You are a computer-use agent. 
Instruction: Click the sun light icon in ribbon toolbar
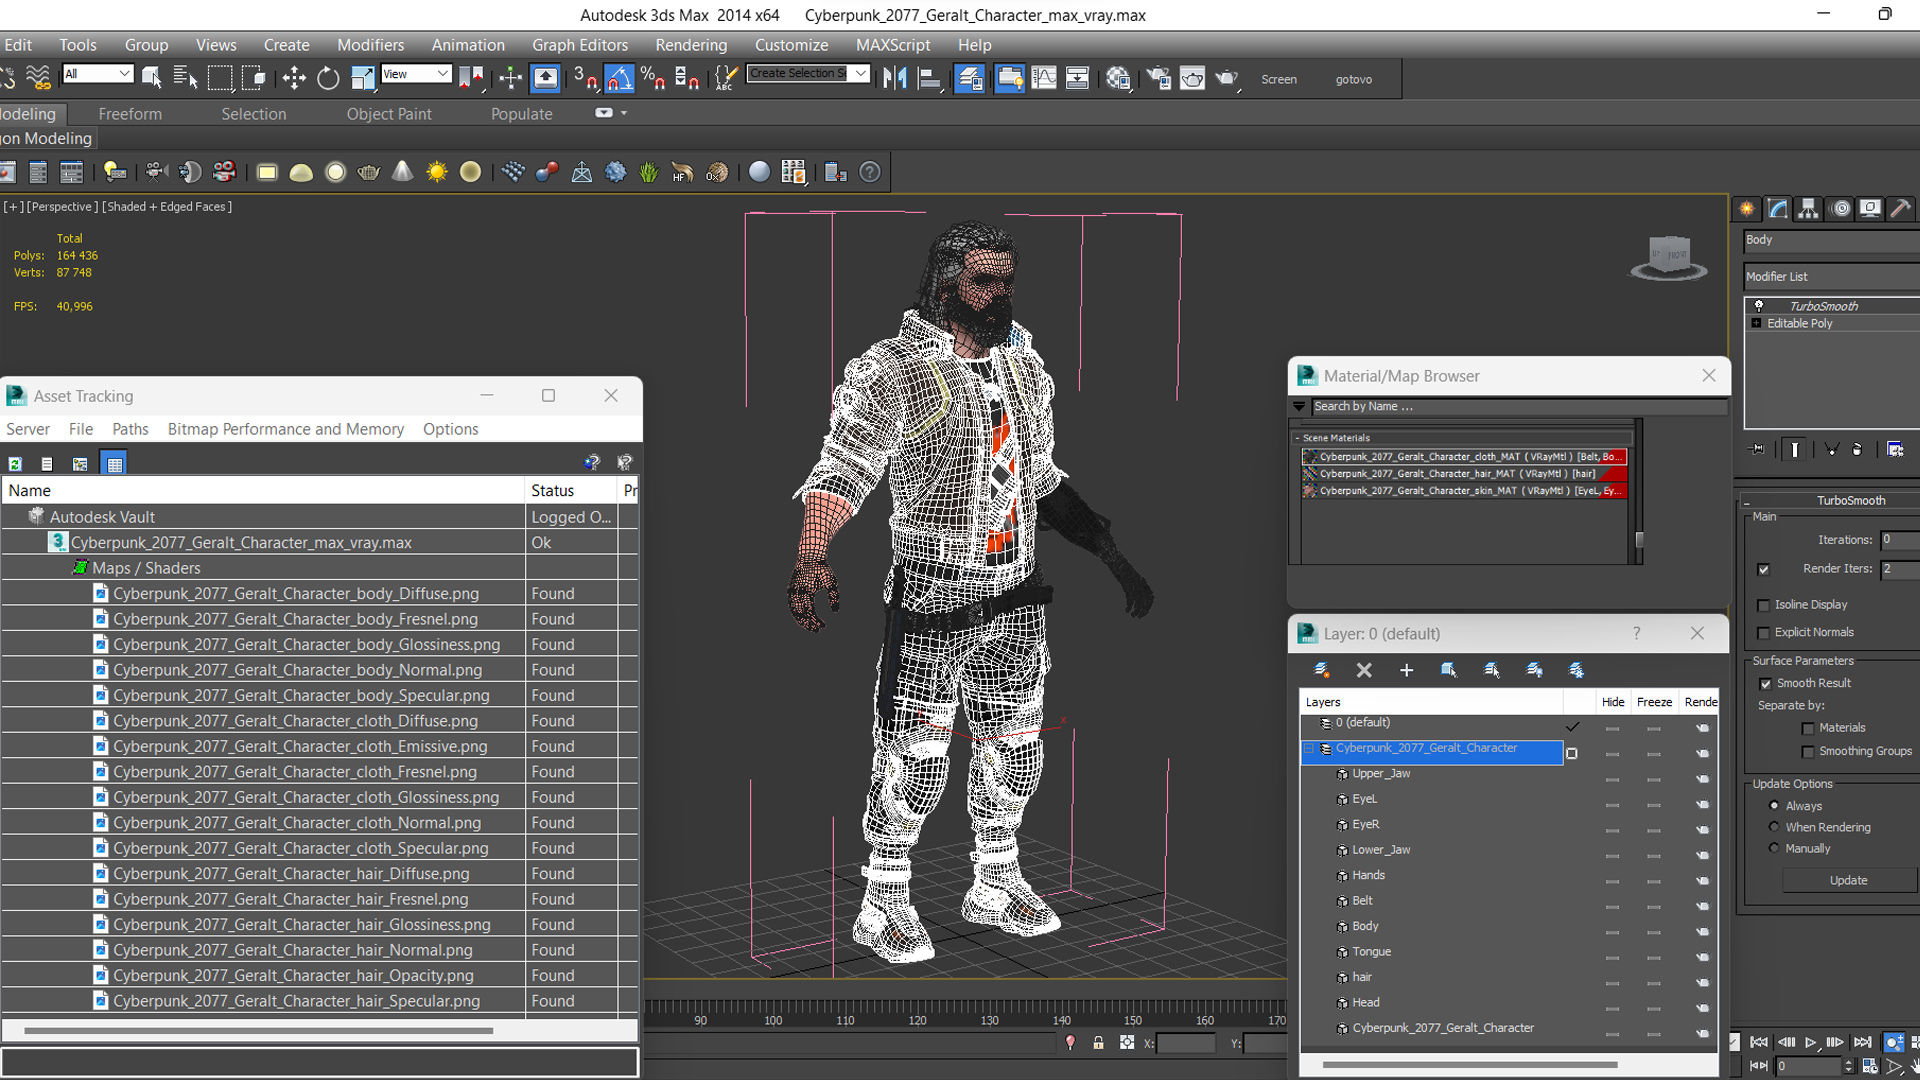pos(437,172)
